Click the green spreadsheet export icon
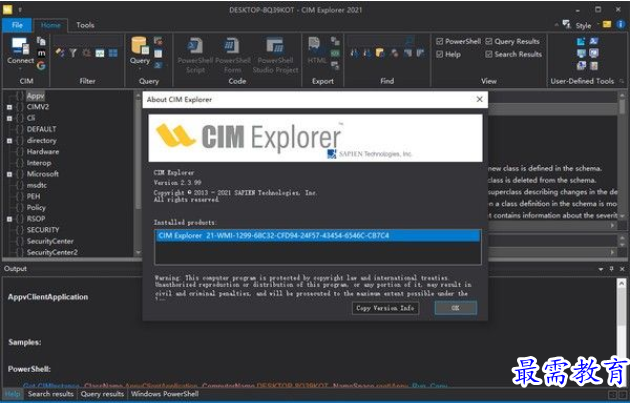 (335, 53)
